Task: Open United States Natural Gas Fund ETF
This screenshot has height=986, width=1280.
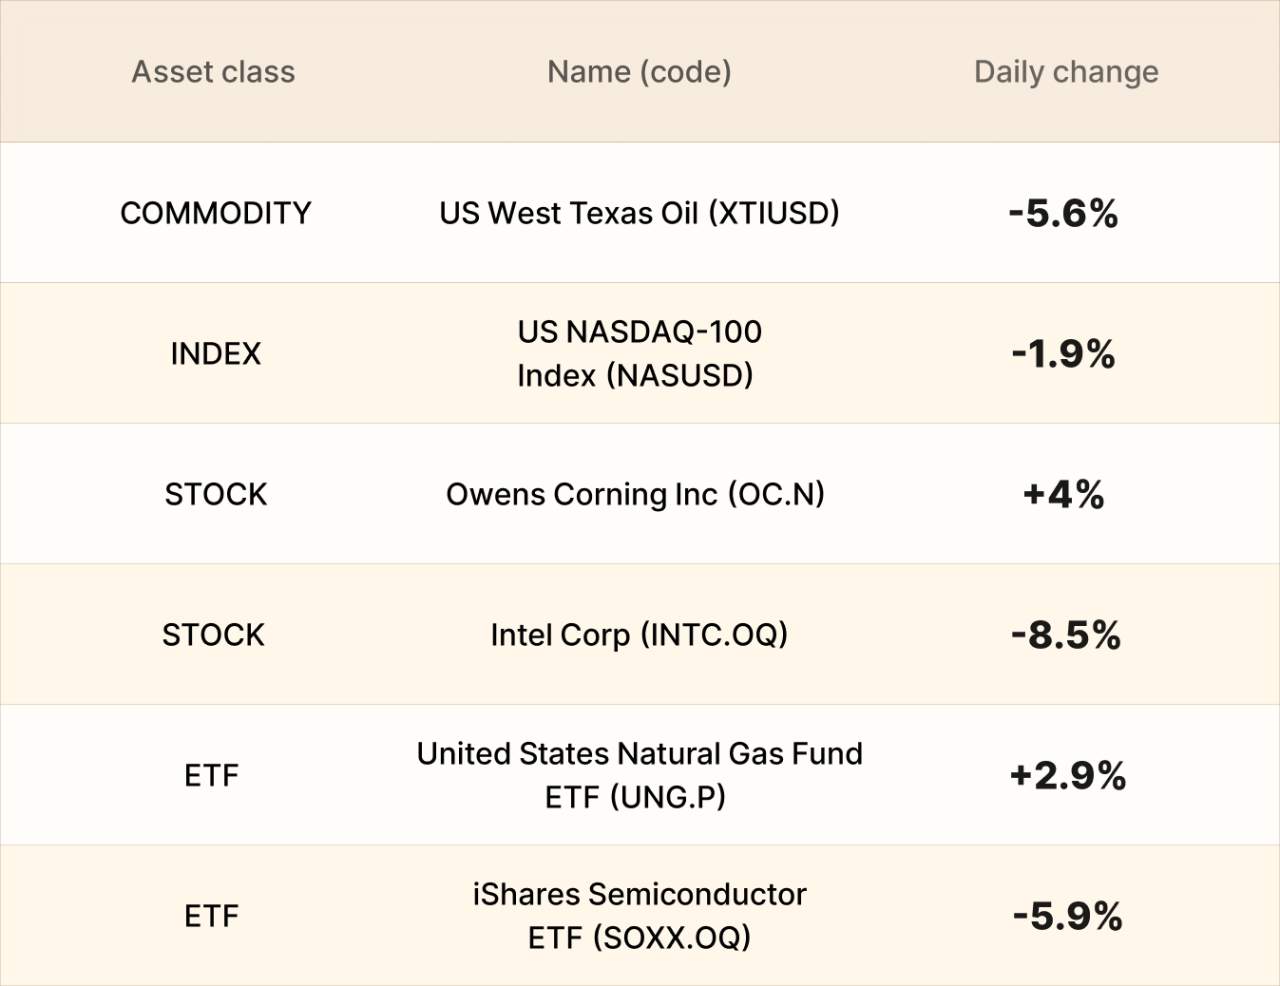Action: pos(639,775)
